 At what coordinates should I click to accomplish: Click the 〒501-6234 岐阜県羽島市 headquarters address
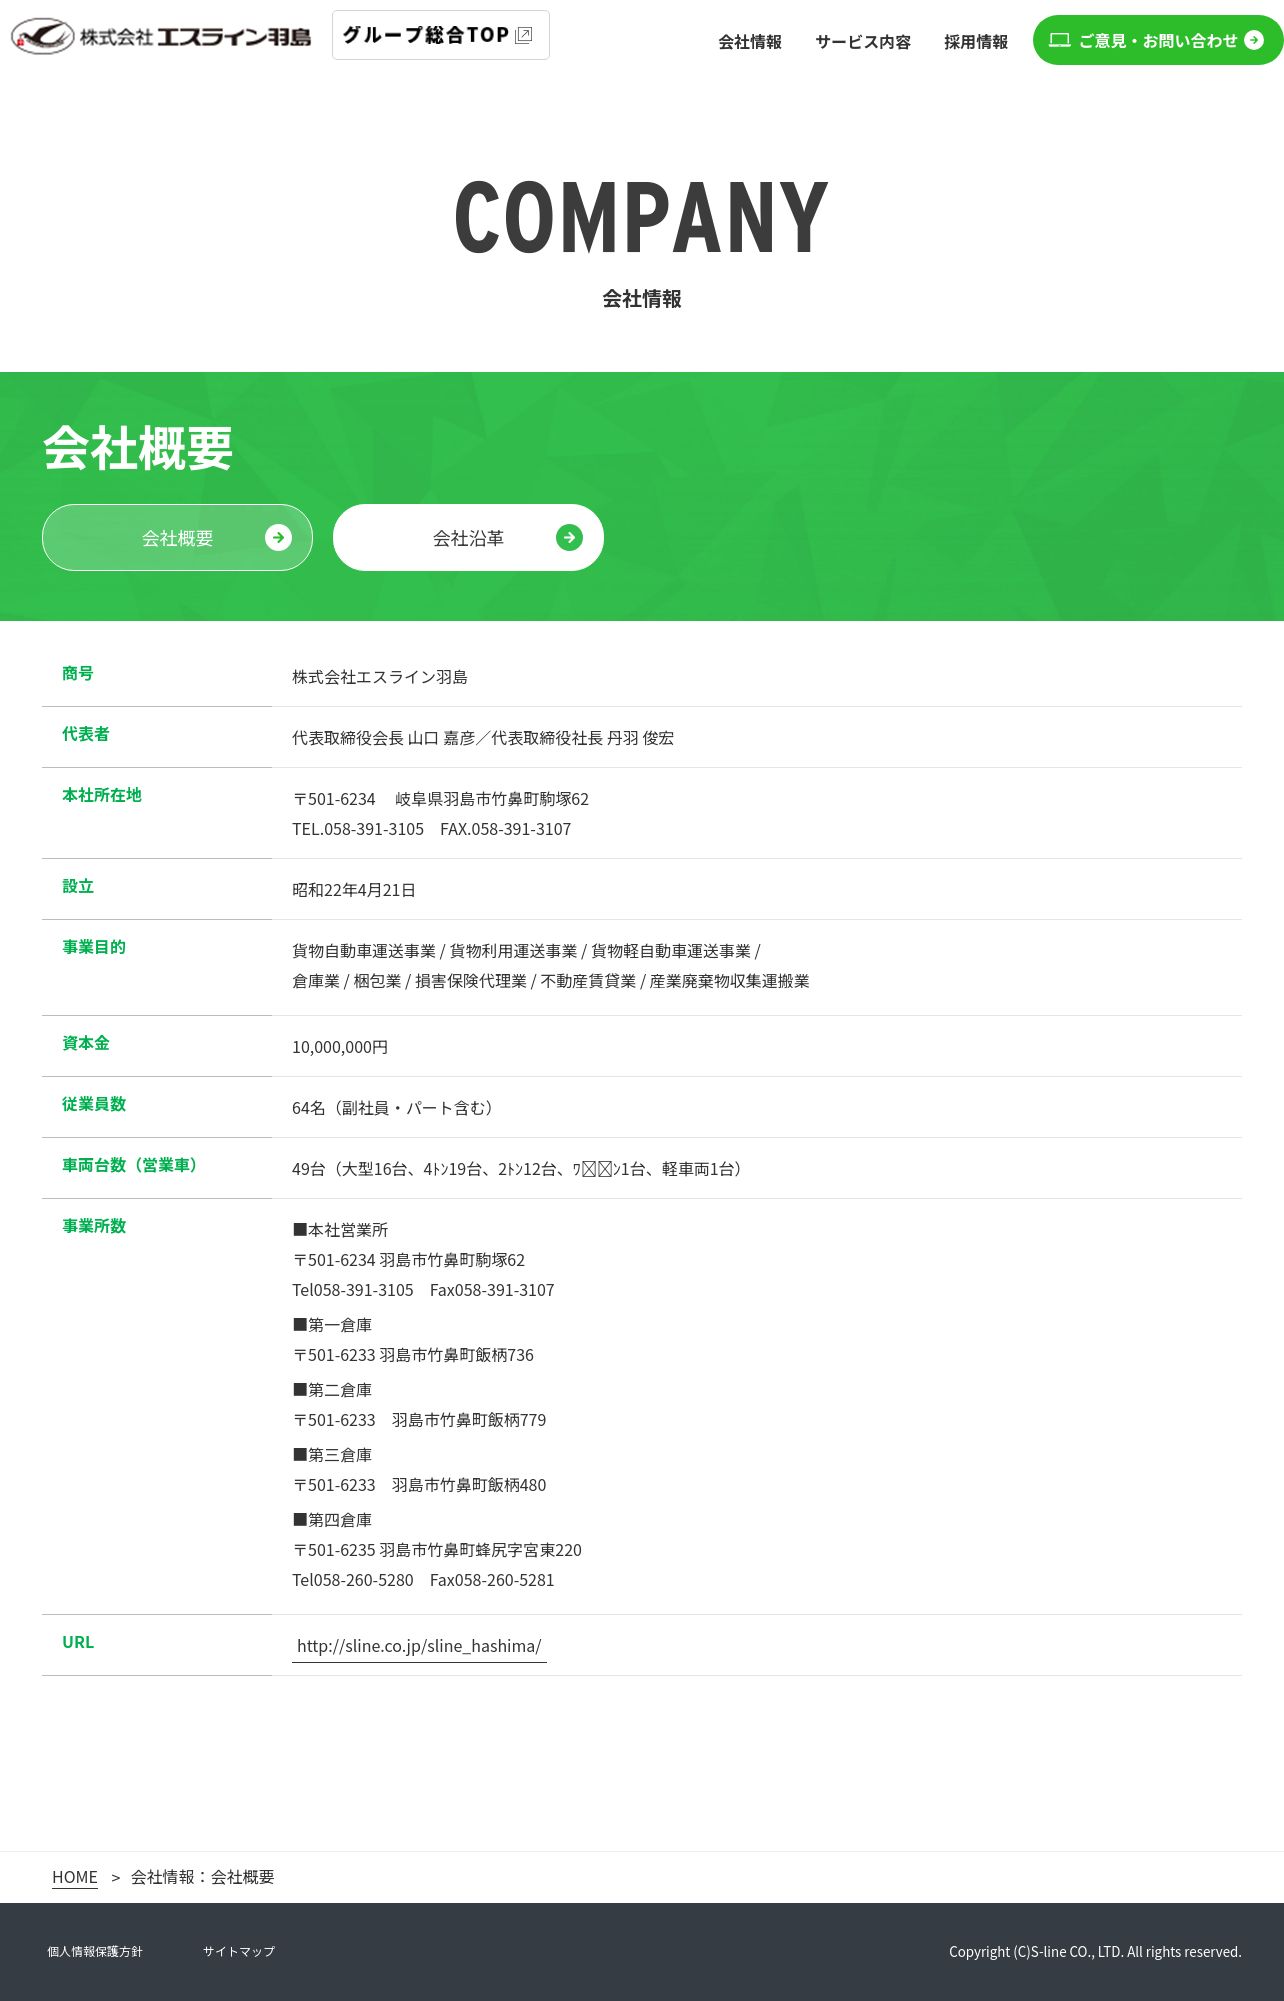(x=440, y=799)
